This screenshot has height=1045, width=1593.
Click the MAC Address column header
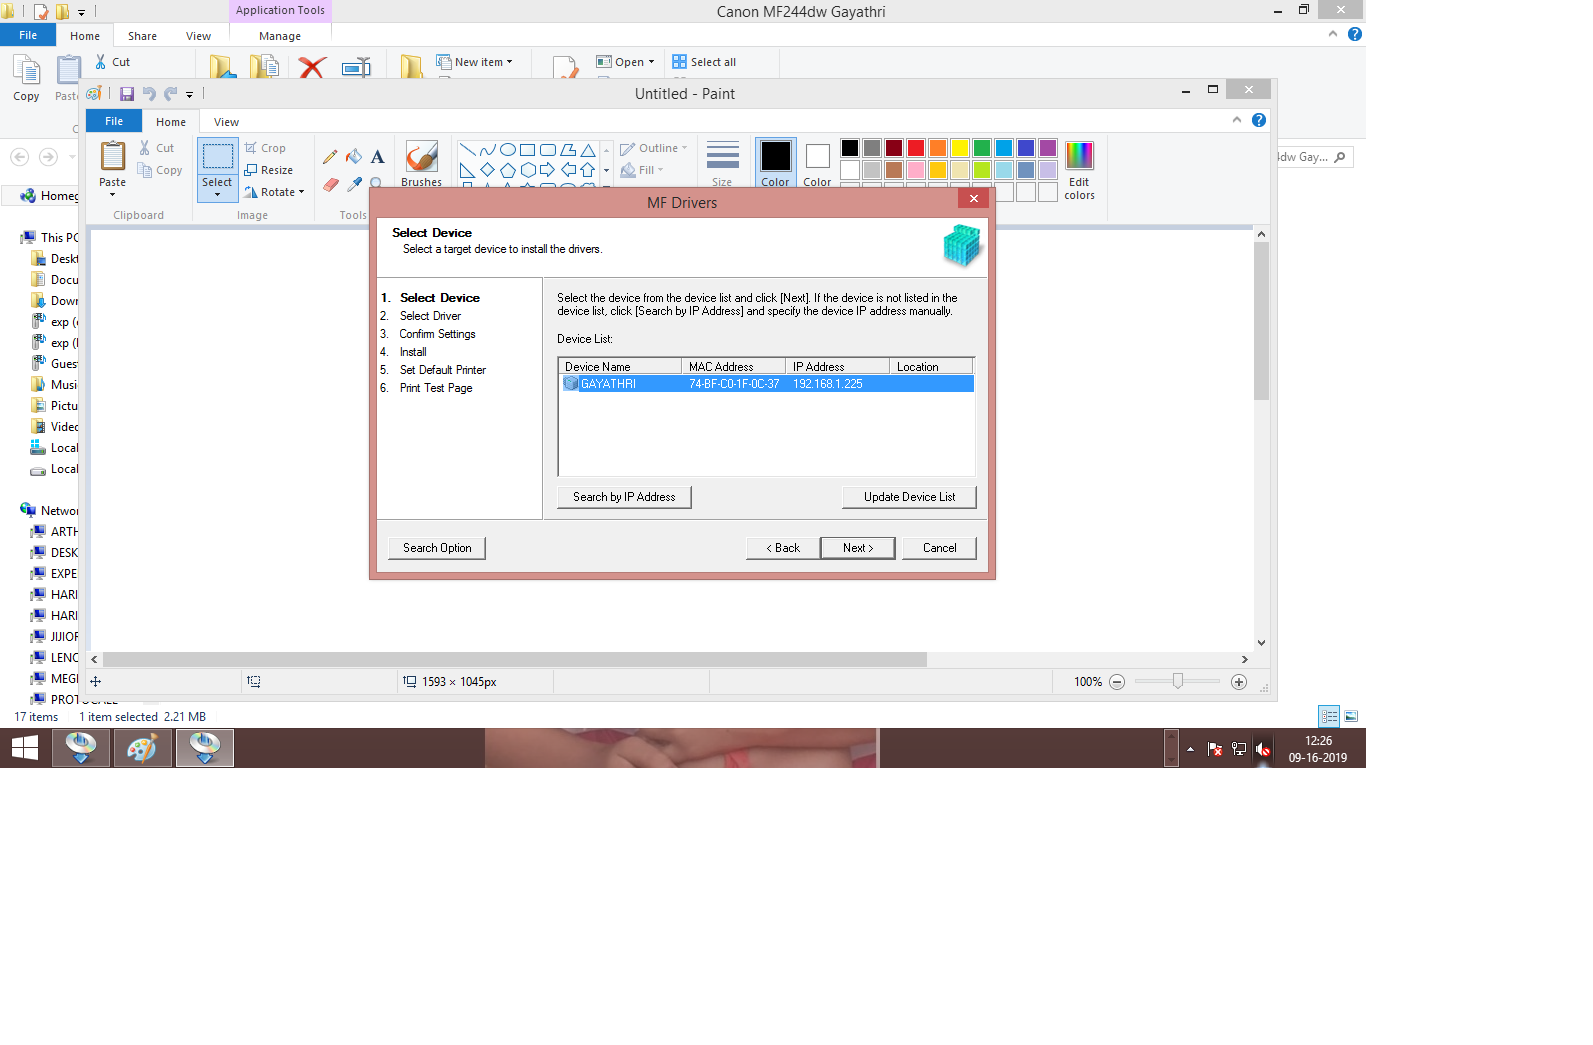[x=733, y=367]
